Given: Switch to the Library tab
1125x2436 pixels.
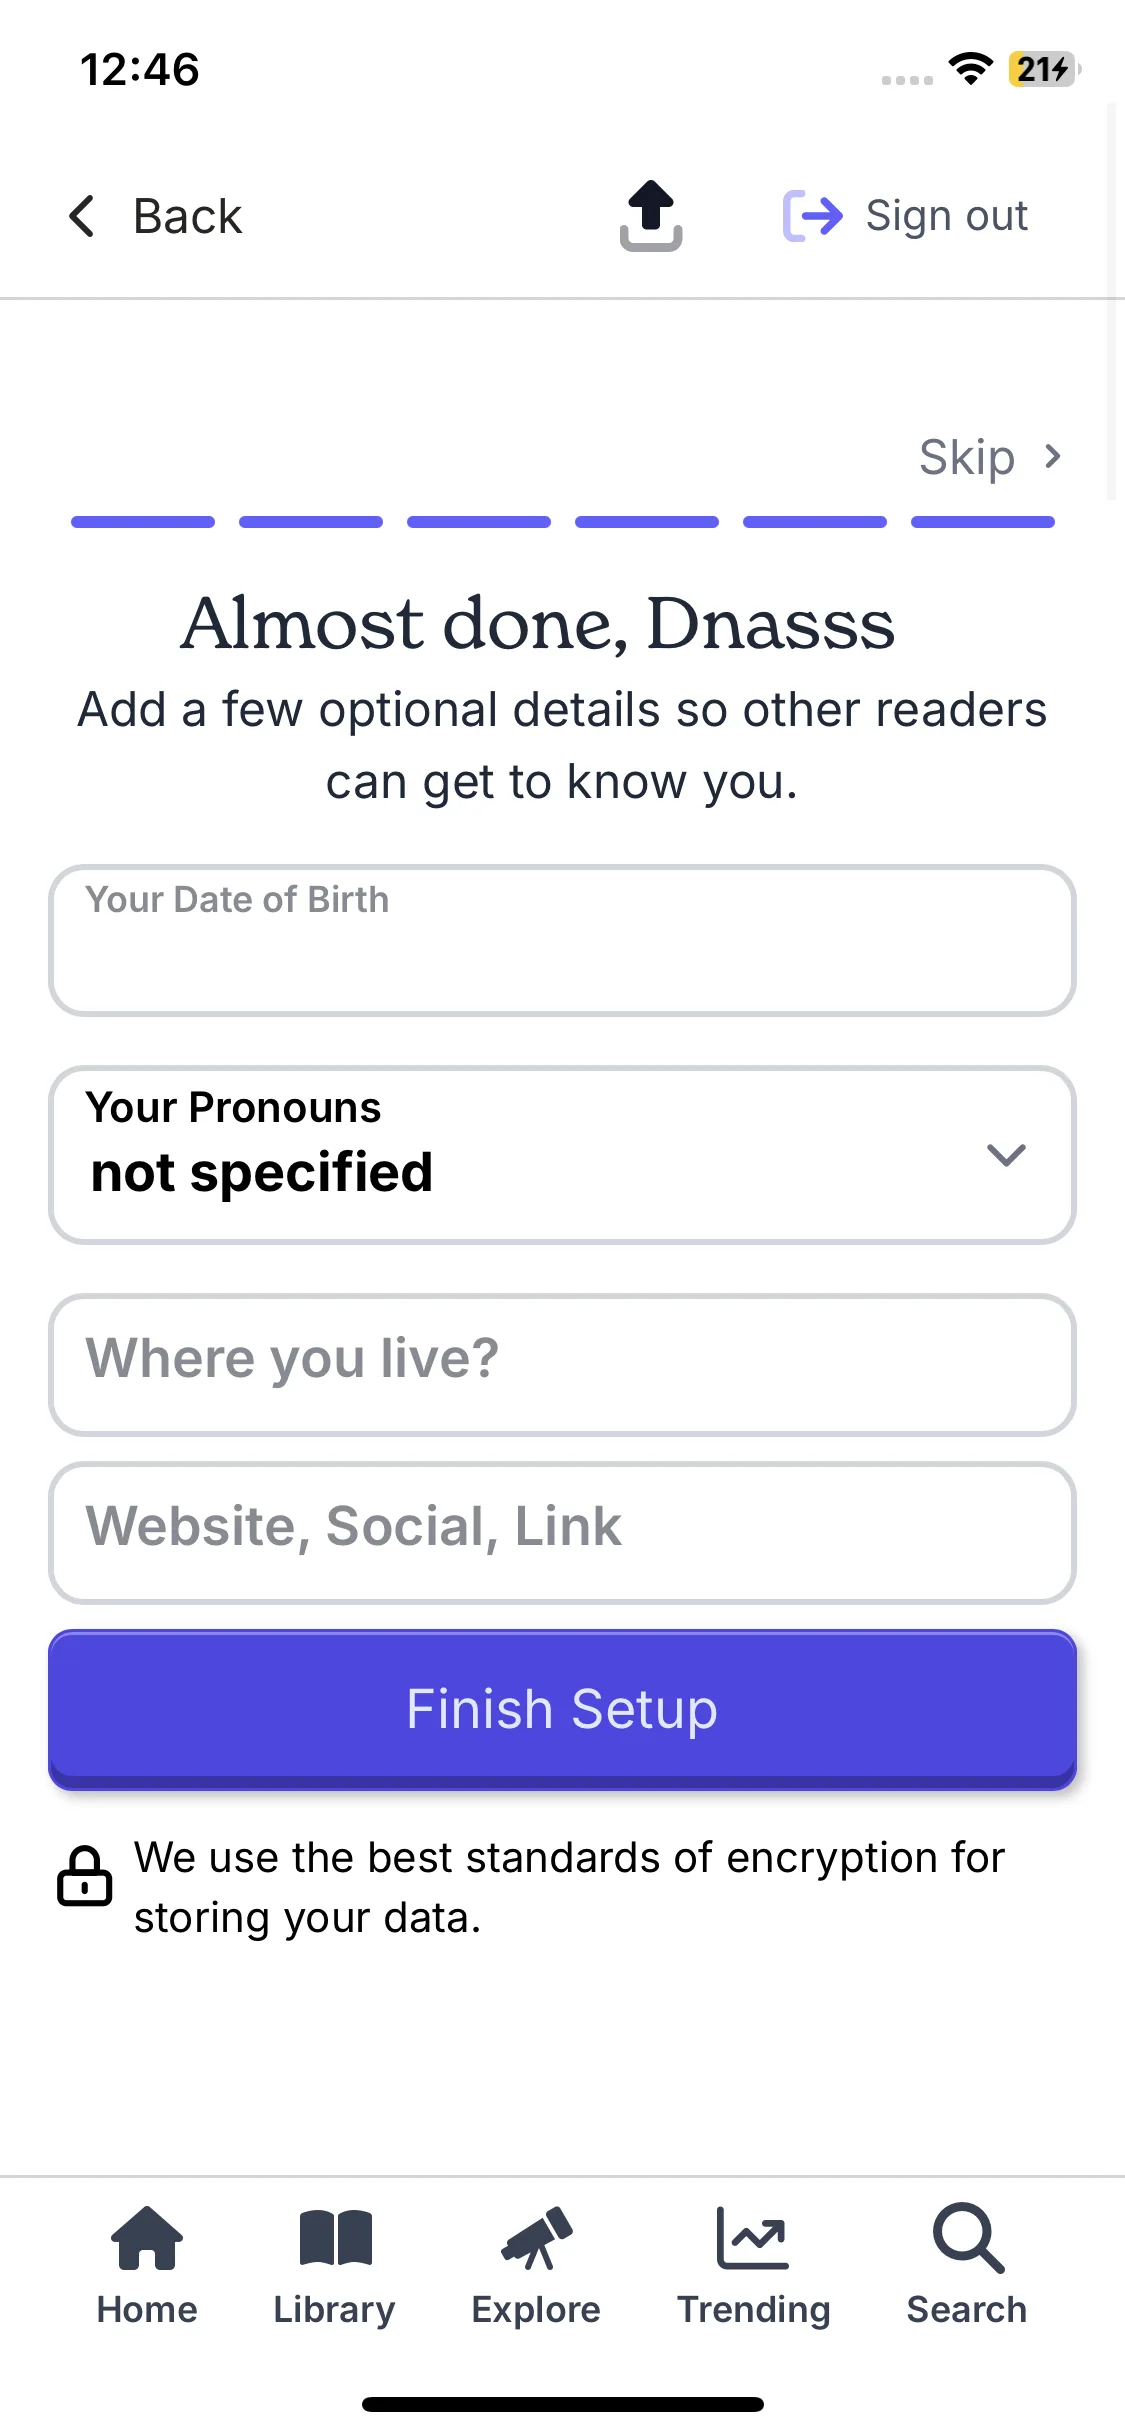Looking at the screenshot, I should (335, 2266).
